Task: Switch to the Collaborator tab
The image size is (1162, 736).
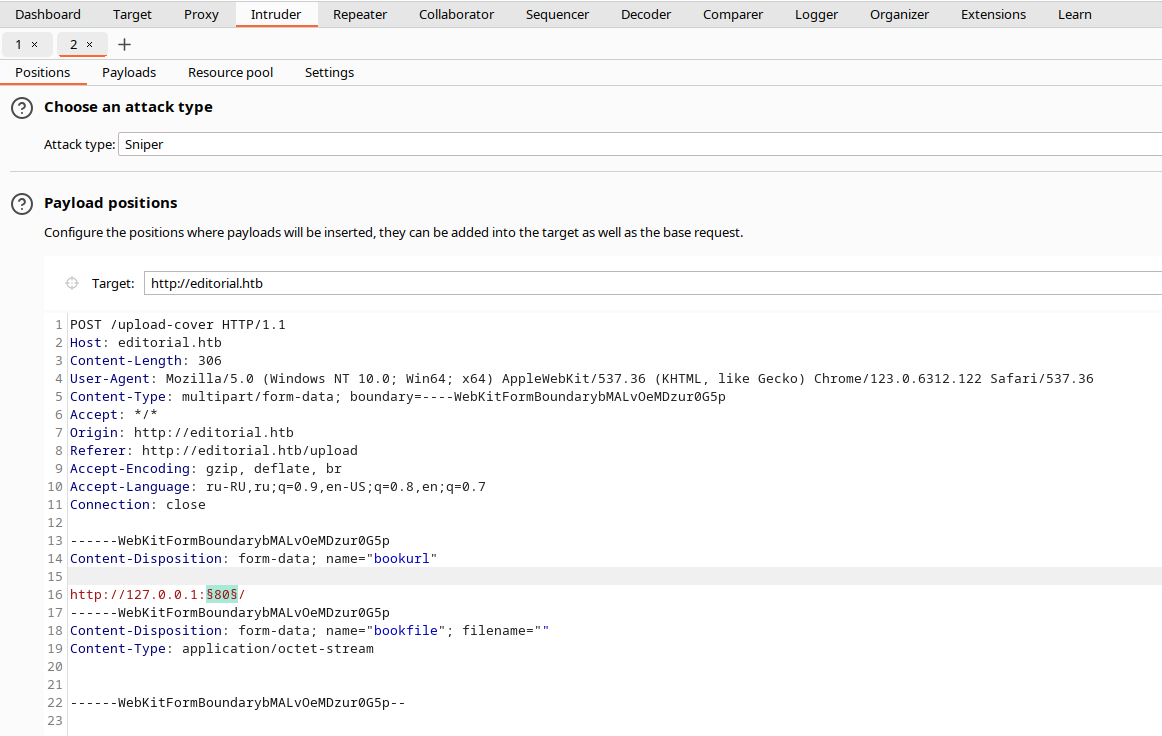Action: coord(456,14)
